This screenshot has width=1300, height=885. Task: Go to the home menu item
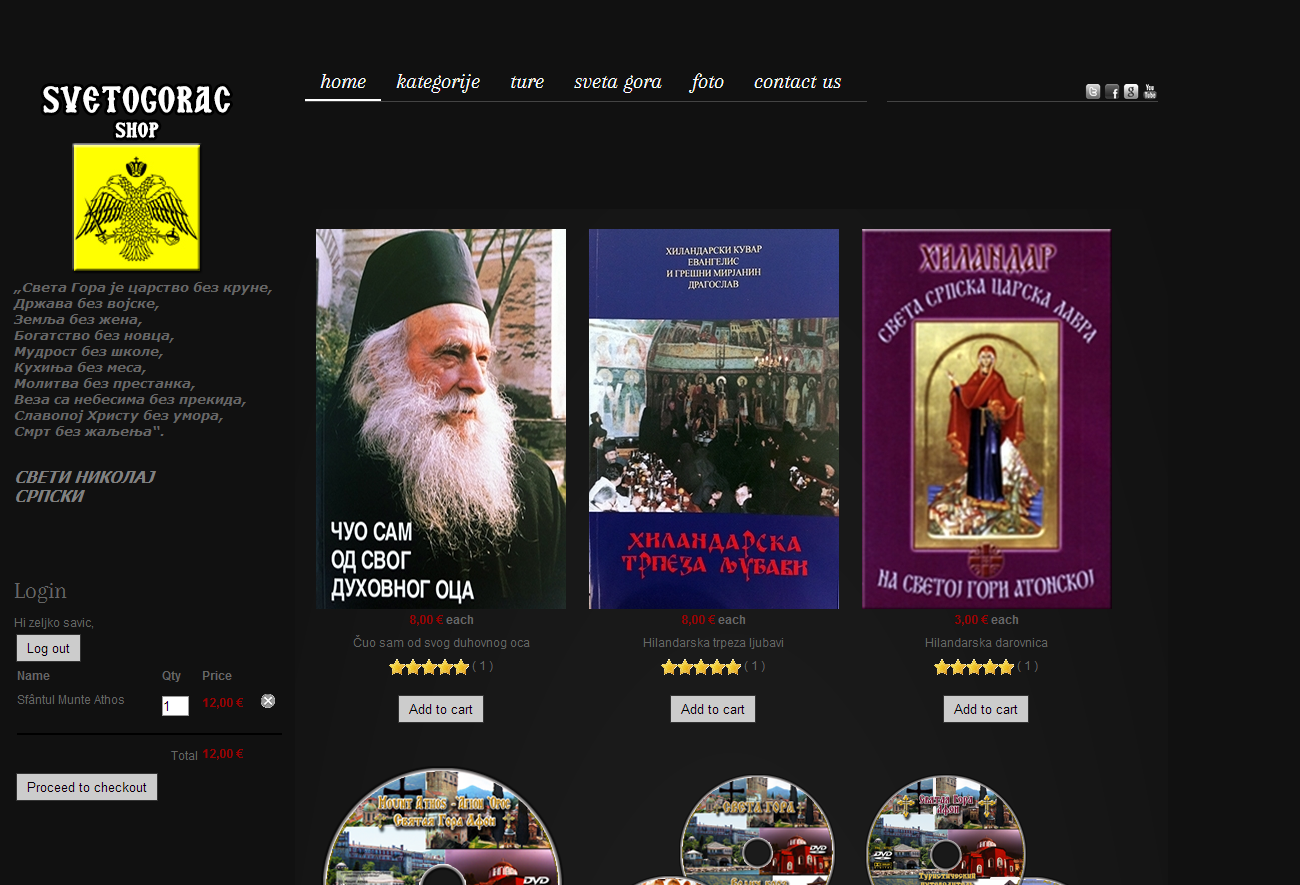click(x=343, y=82)
